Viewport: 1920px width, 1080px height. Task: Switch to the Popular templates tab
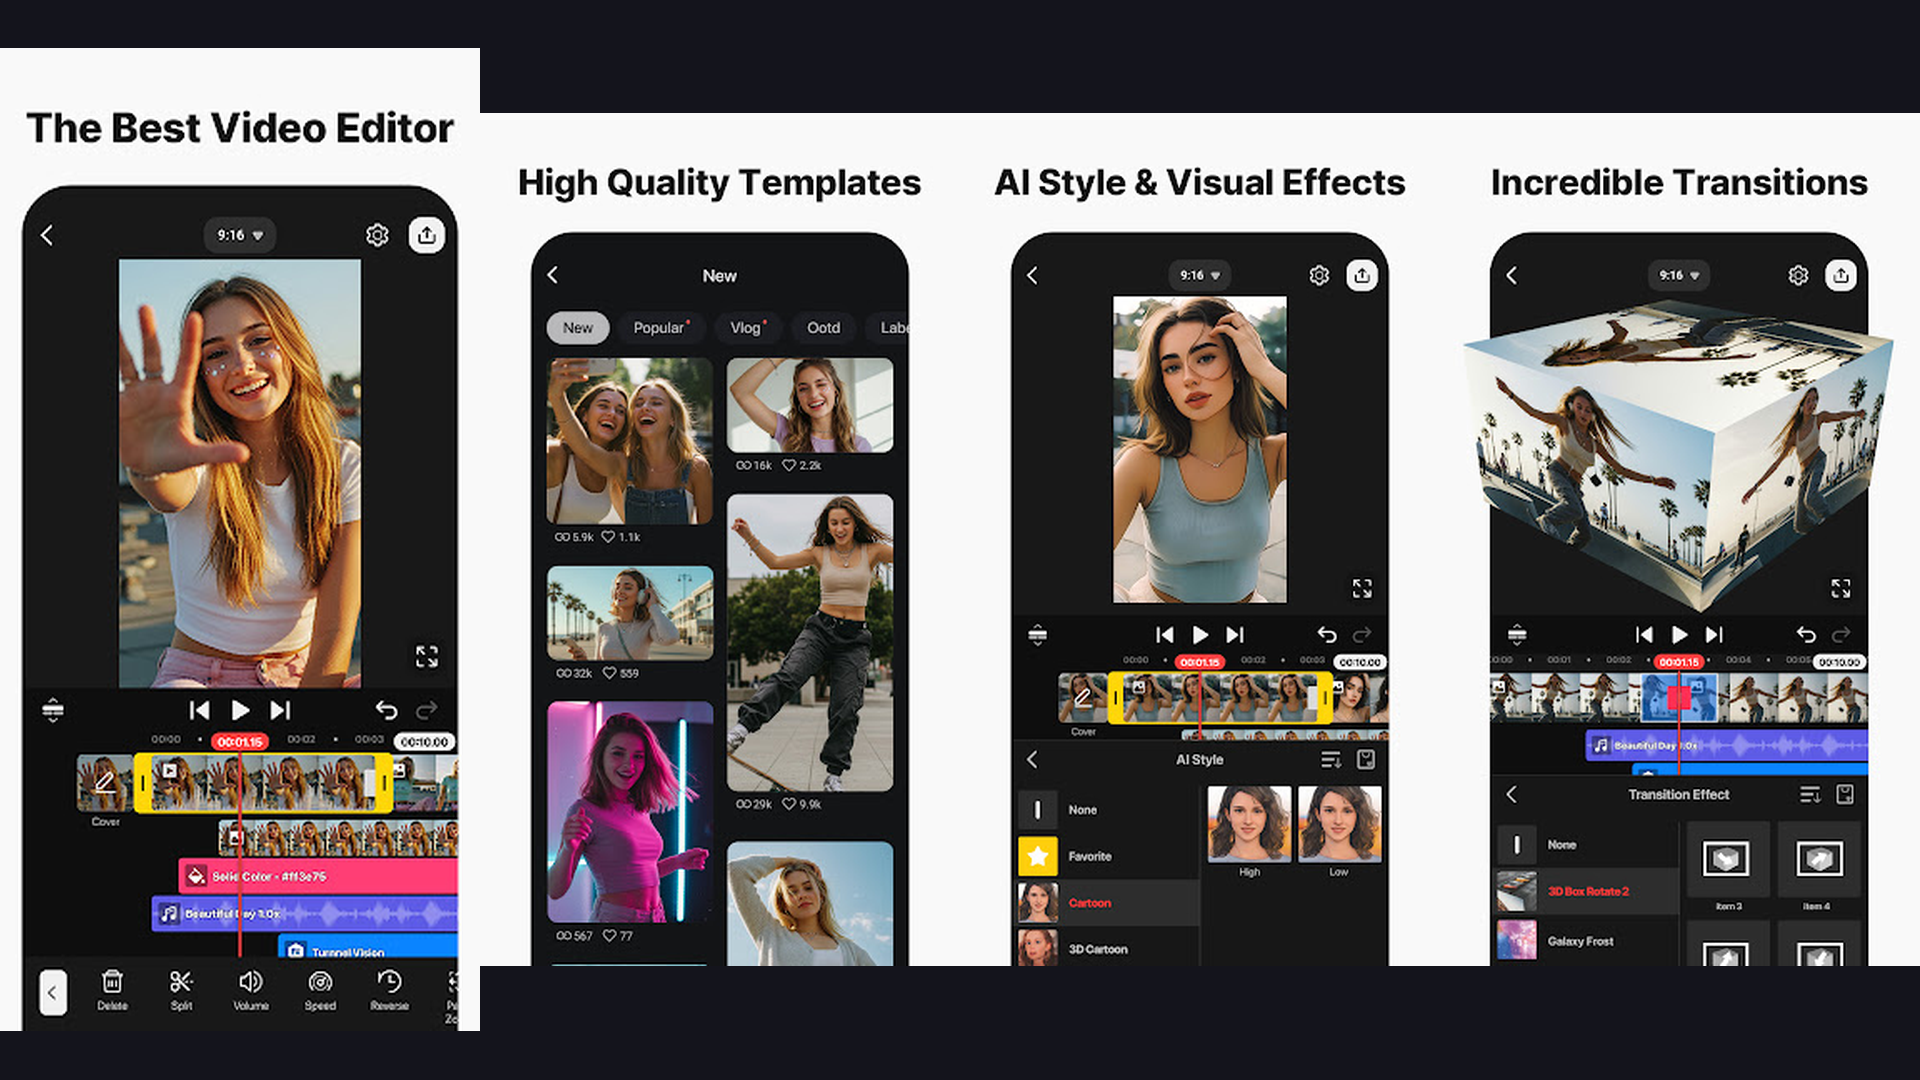click(x=659, y=328)
